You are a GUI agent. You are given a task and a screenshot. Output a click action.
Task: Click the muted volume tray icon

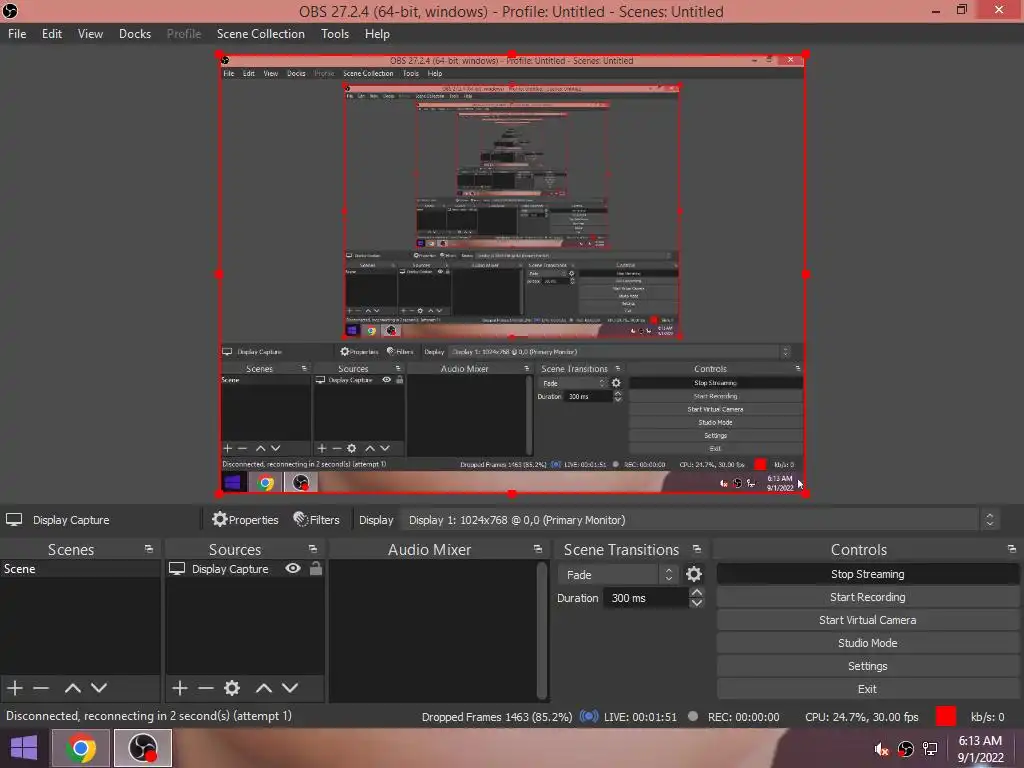882,749
